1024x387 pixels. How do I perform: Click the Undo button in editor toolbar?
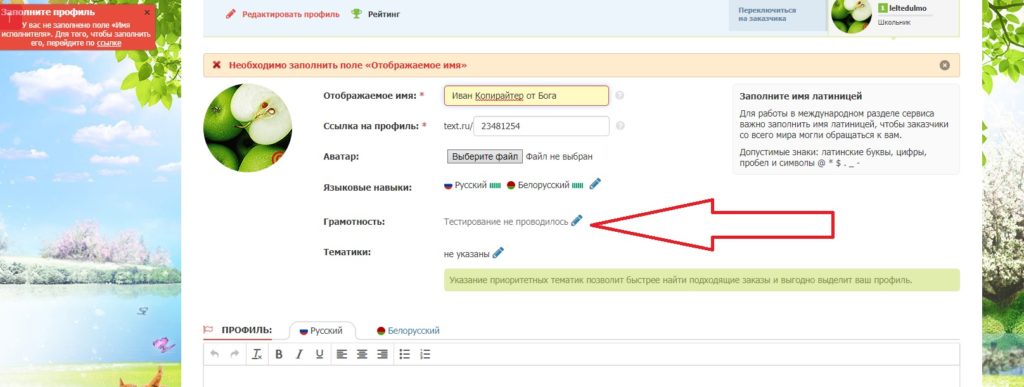click(x=214, y=354)
